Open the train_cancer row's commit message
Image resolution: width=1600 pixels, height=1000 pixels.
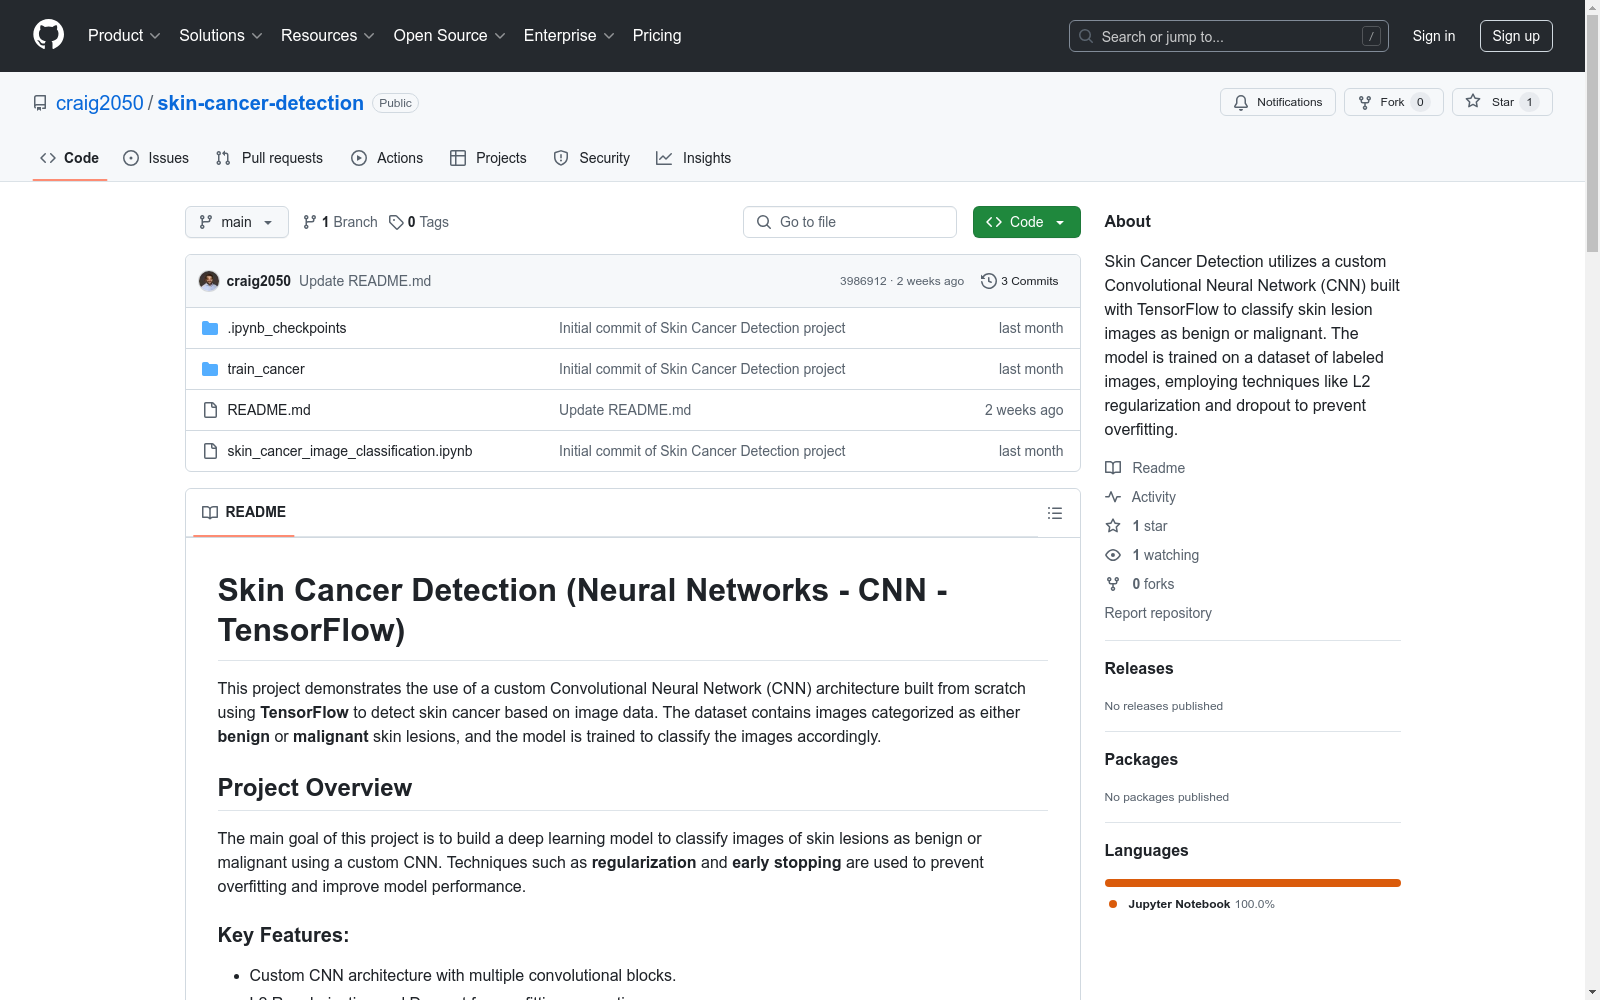coord(702,369)
